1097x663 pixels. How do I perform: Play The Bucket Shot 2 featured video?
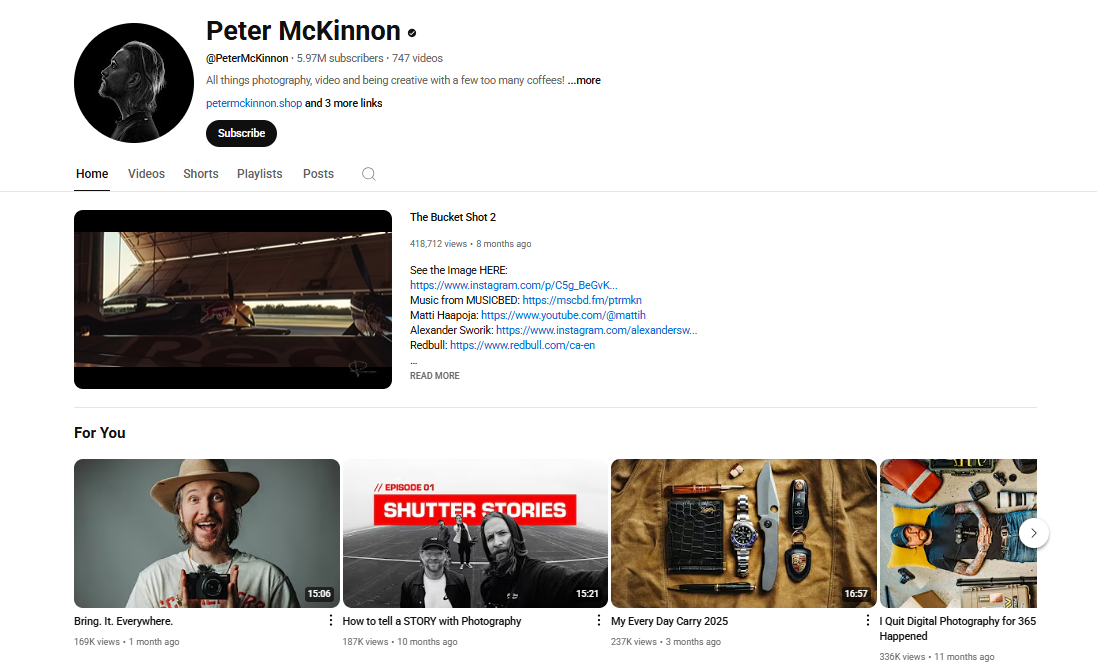233,299
